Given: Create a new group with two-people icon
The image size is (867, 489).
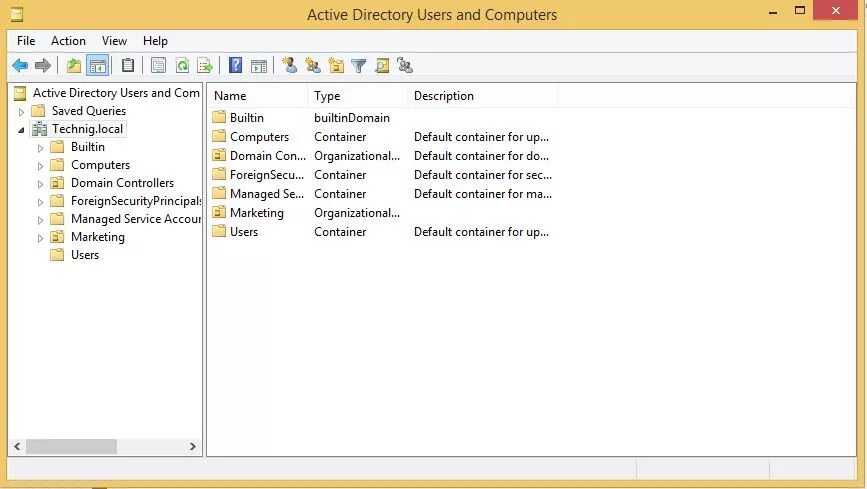Looking at the screenshot, I should [x=312, y=66].
